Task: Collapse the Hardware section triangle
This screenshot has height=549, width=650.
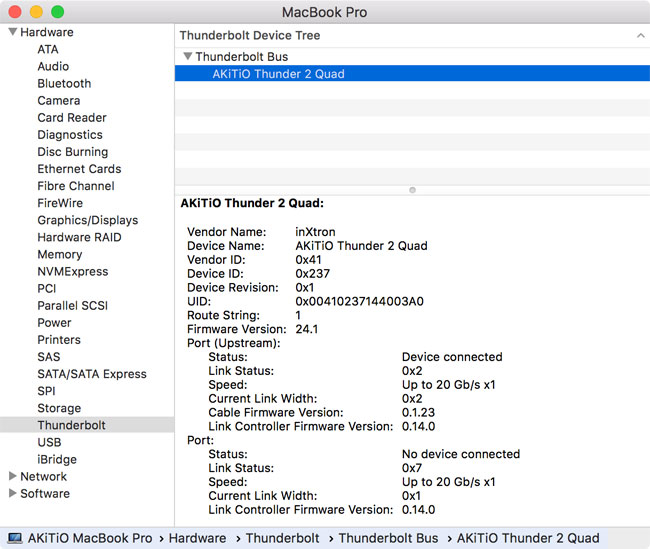Action: (x=12, y=32)
